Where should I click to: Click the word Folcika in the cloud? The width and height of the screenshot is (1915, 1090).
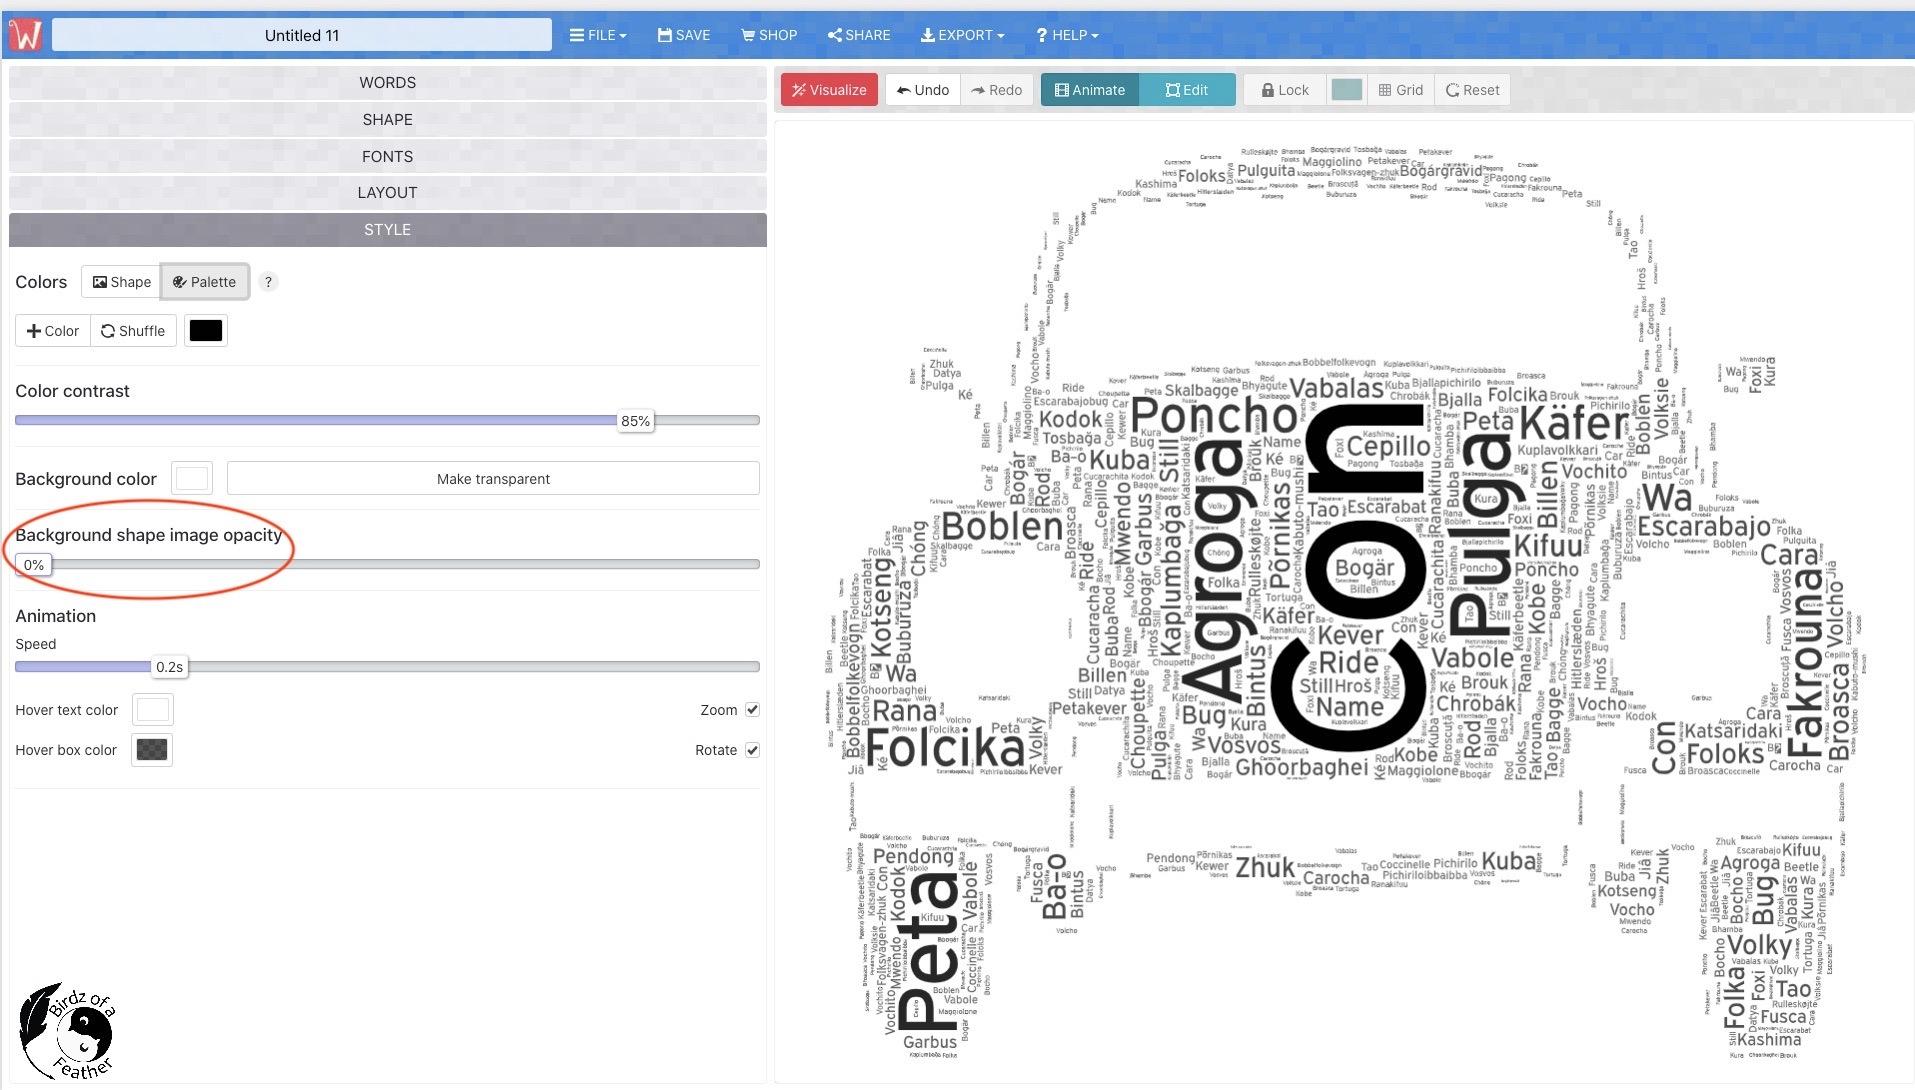945,748
